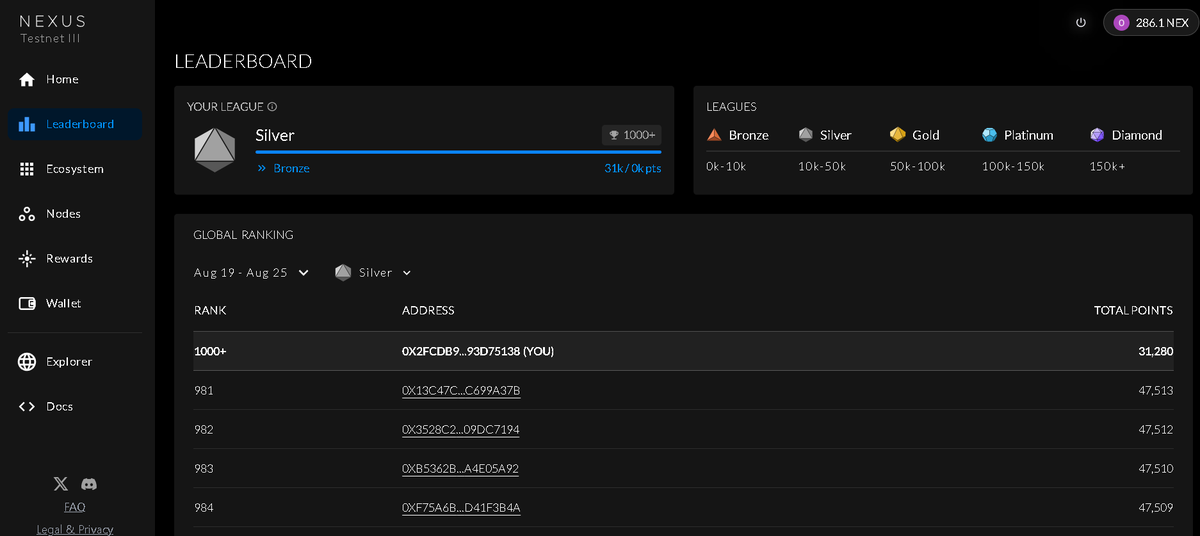Click the NEXUS Testnet III logo
Screen dimensions: 1200x536
[x=52, y=28]
